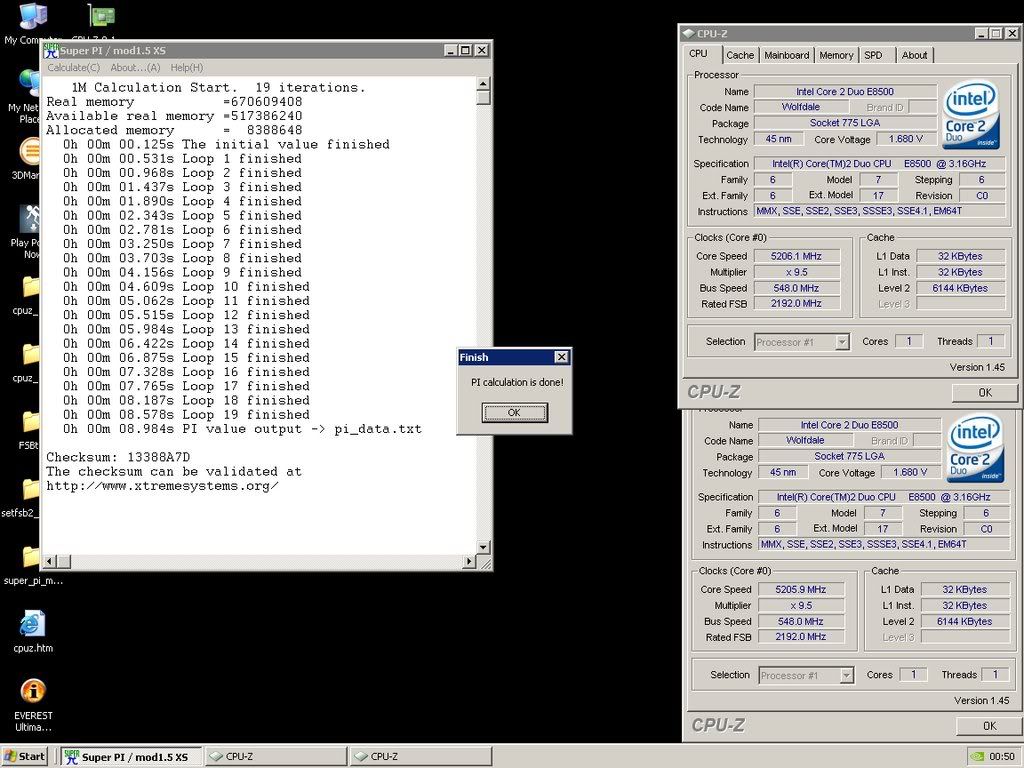Image resolution: width=1024 pixels, height=768 pixels.
Task: Click the 'Allocated memory = 8388648' line
Action: tap(174, 130)
